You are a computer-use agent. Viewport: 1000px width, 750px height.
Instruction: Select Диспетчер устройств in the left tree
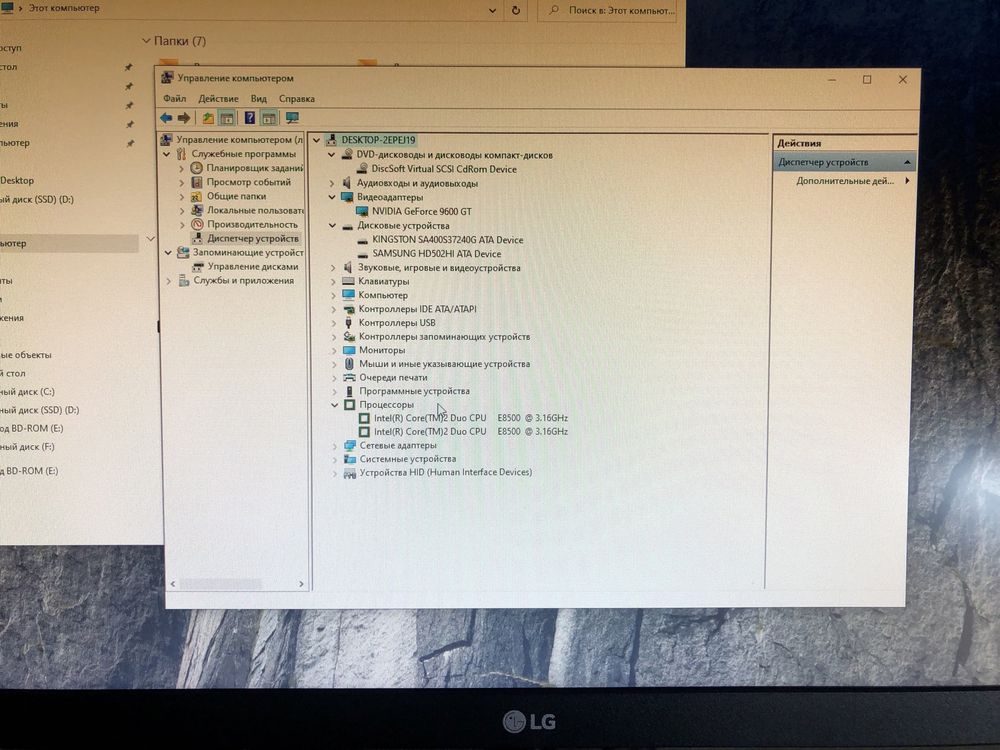253,239
